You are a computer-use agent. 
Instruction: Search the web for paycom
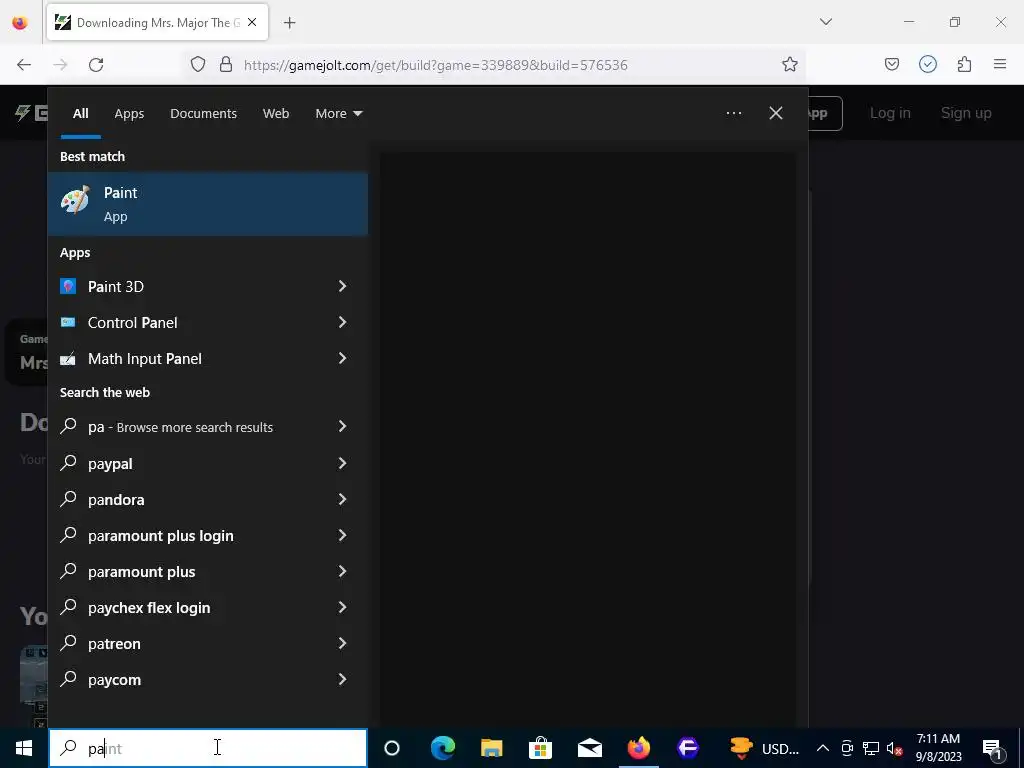point(114,680)
